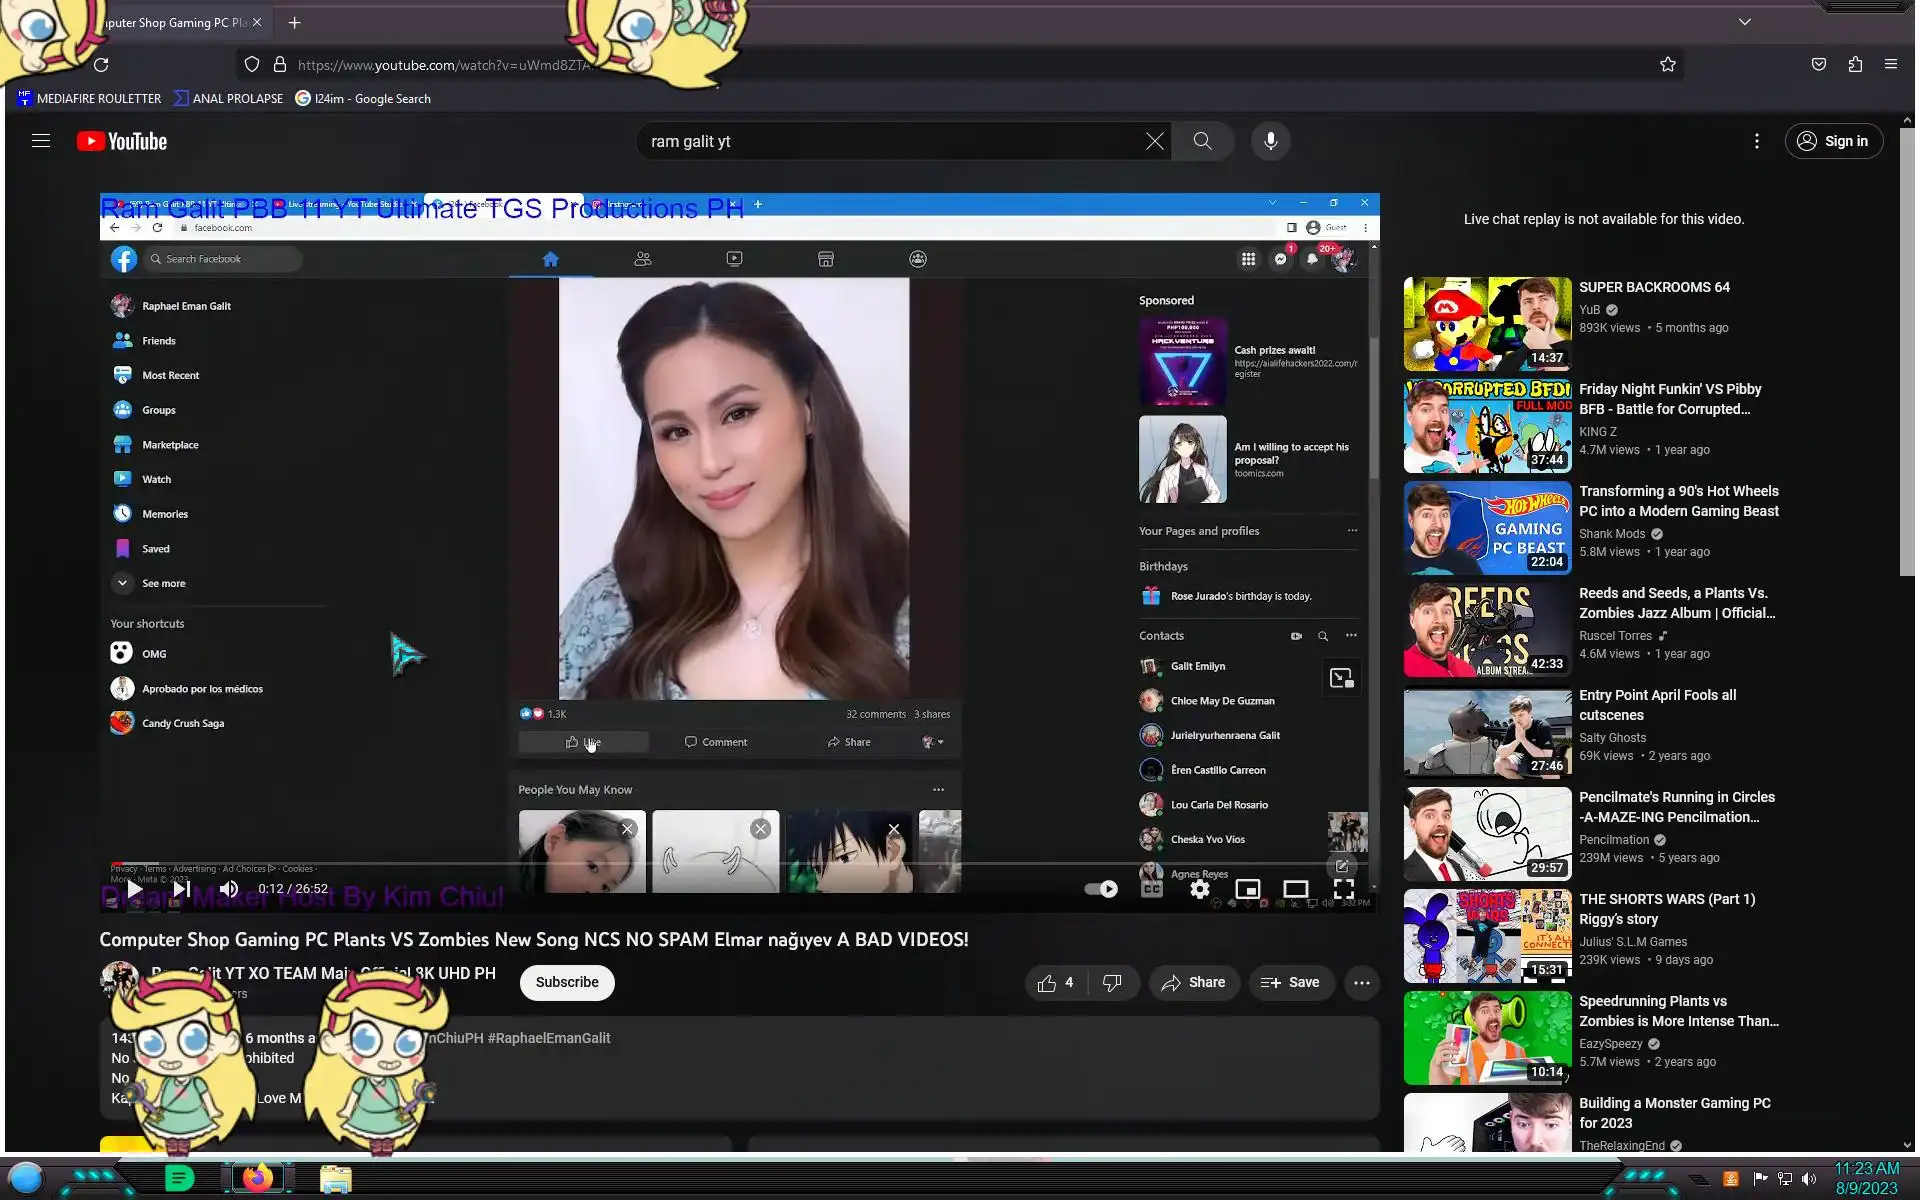Subscribe to the channel
The height and width of the screenshot is (1200, 1920).
566,982
